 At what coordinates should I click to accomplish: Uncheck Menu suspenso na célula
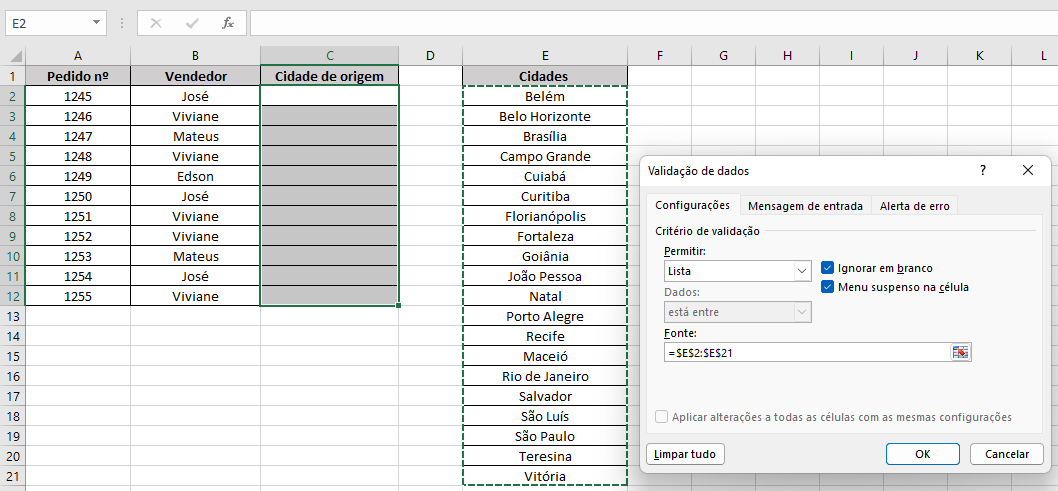tap(828, 287)
